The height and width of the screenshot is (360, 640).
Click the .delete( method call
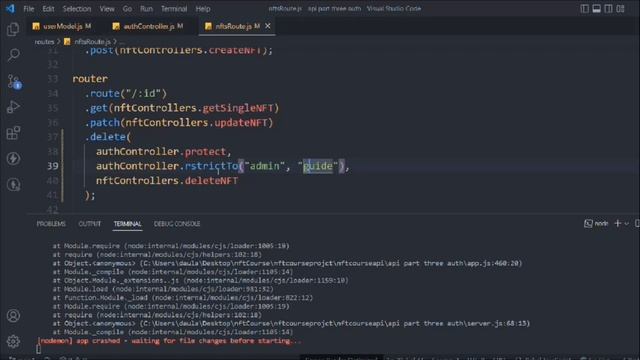point(108,137)
